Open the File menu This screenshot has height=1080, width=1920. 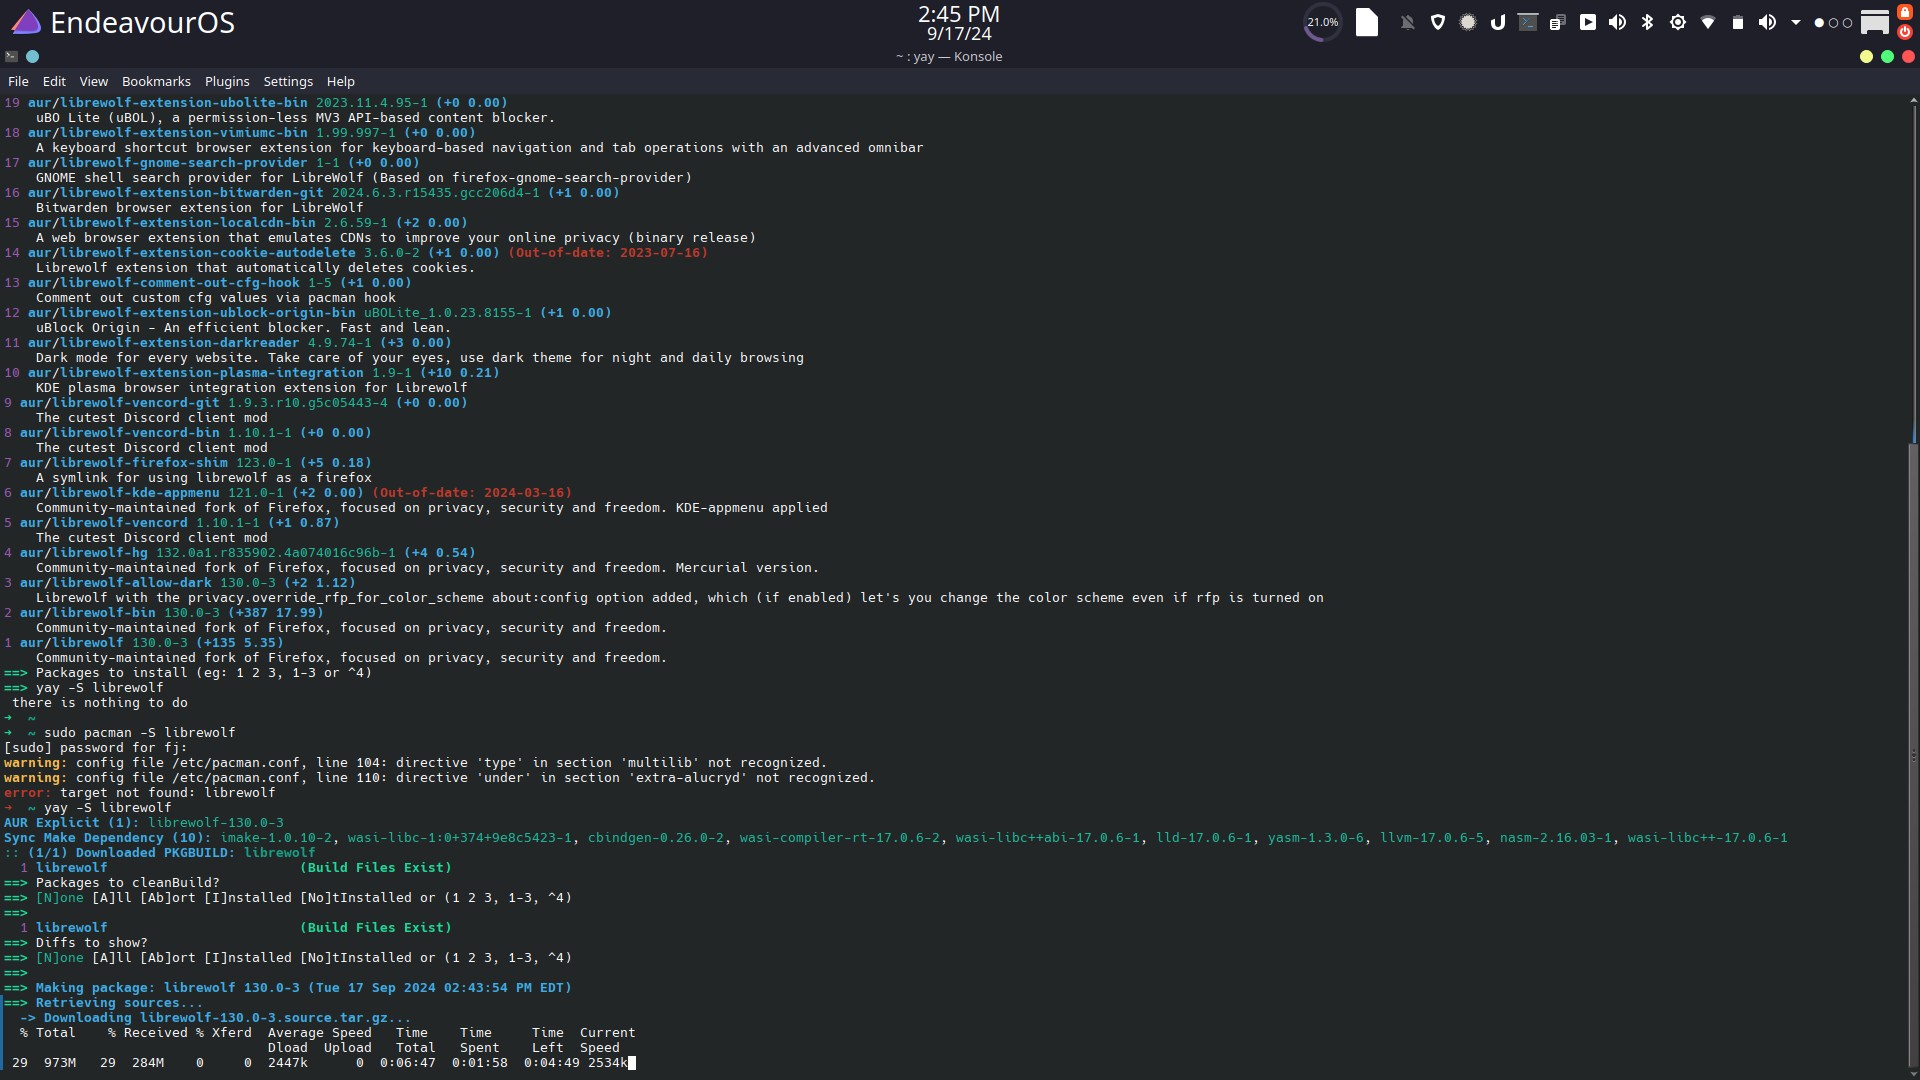coord(18,81)
